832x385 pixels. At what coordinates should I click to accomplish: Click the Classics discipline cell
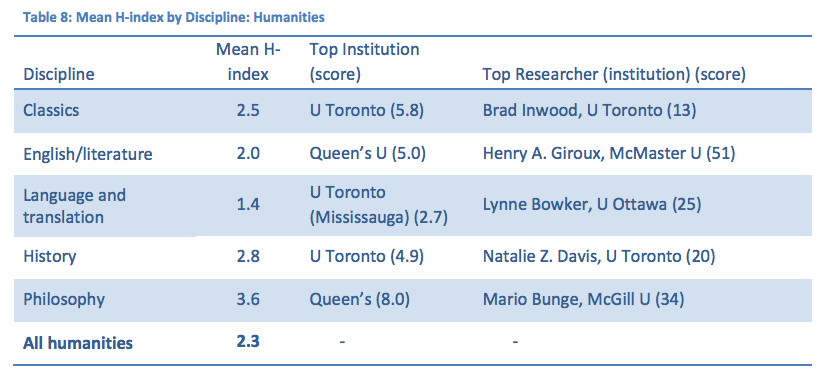click(x=51, y=110)
